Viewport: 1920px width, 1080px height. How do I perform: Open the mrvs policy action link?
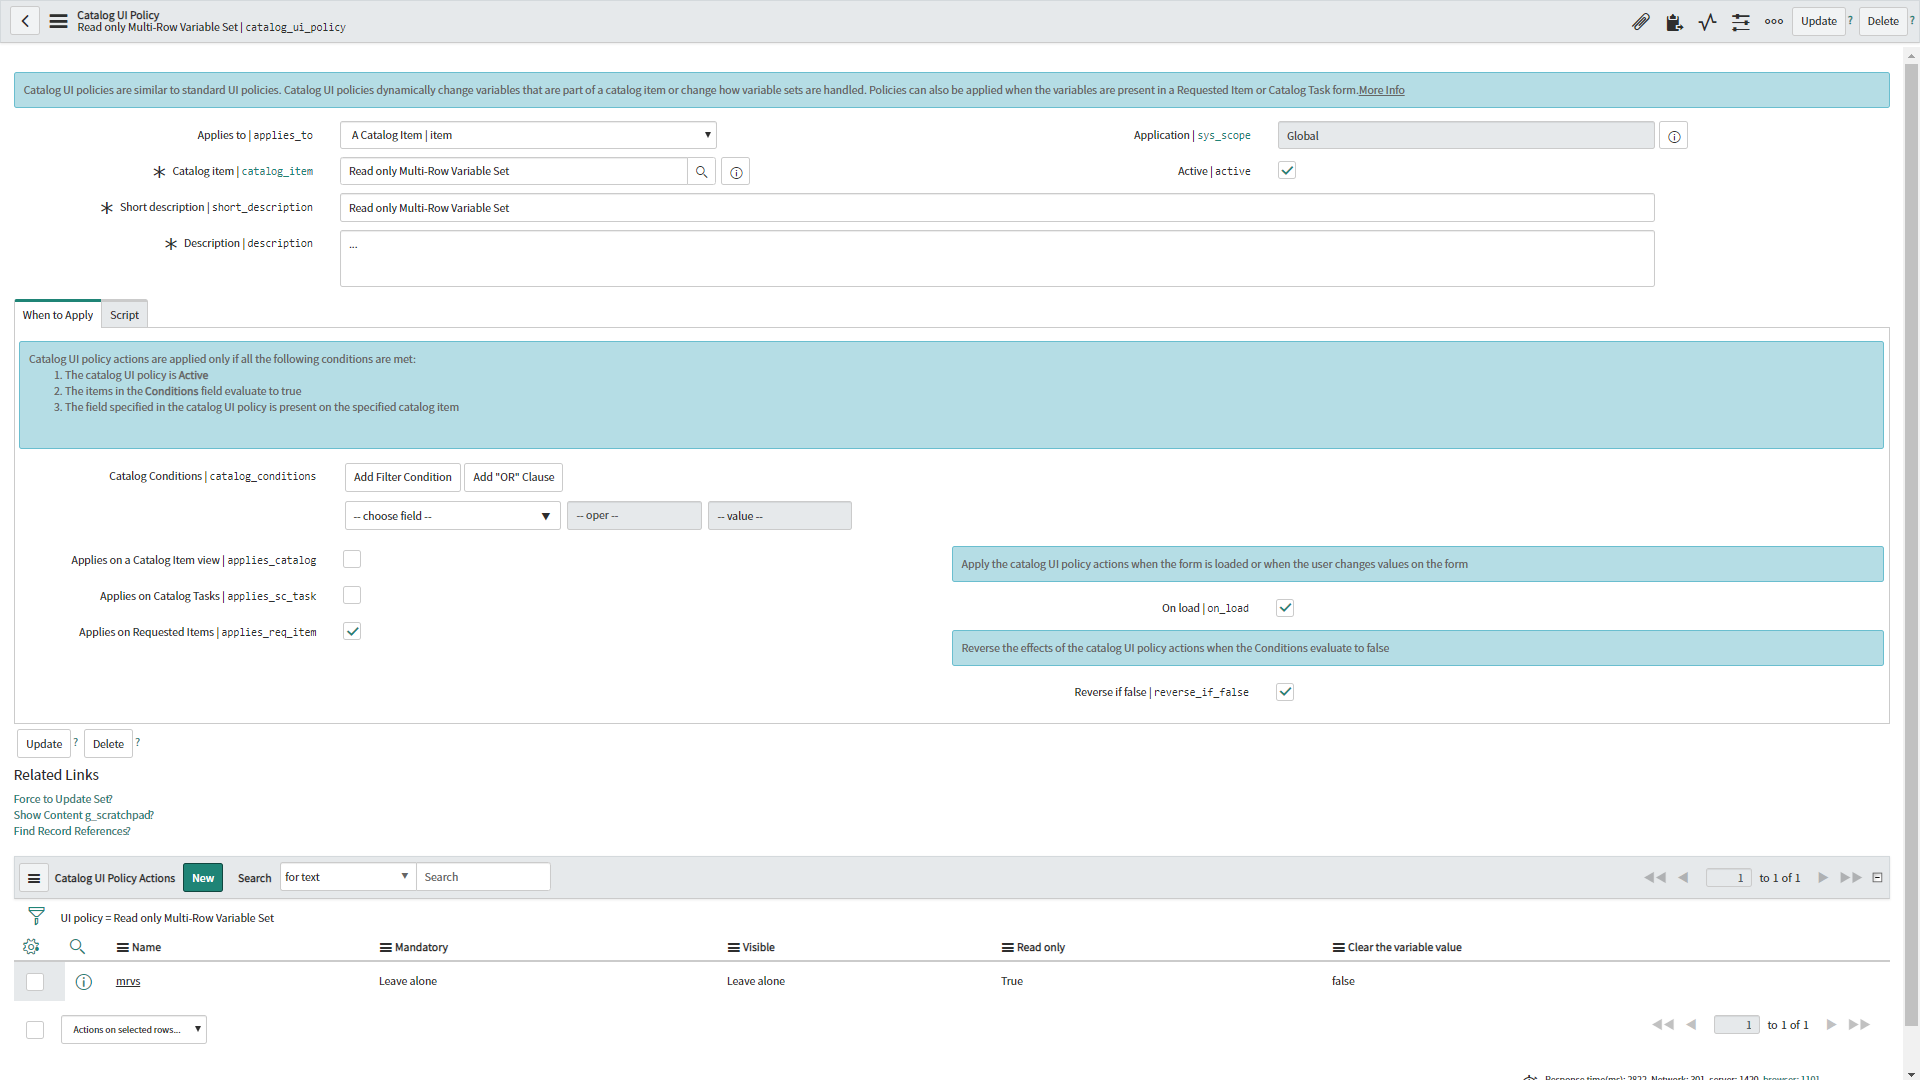[x=128, y=982]
